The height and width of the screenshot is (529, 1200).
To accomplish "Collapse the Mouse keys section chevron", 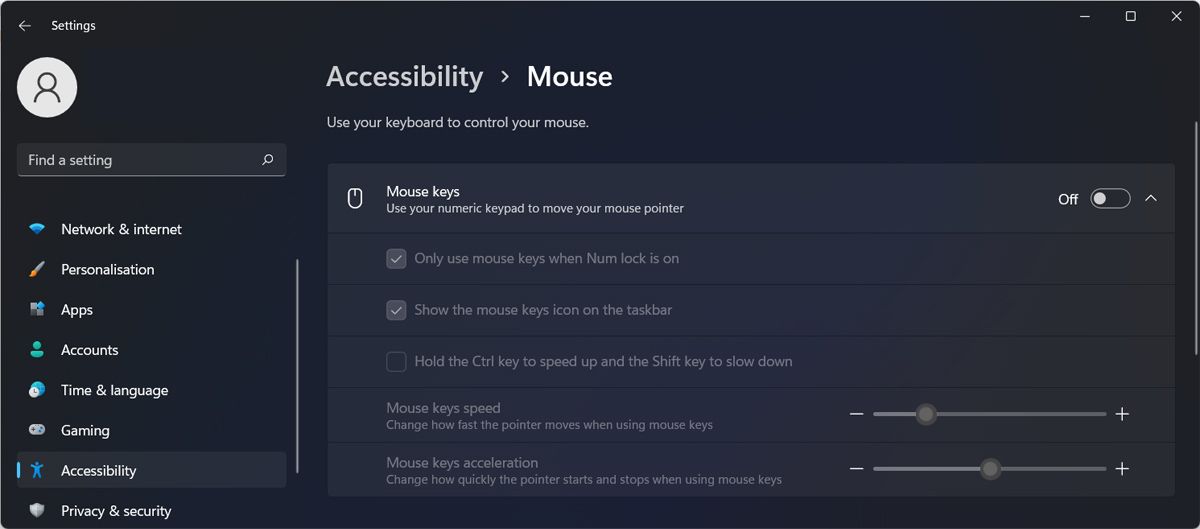I will coord(1151,199).
